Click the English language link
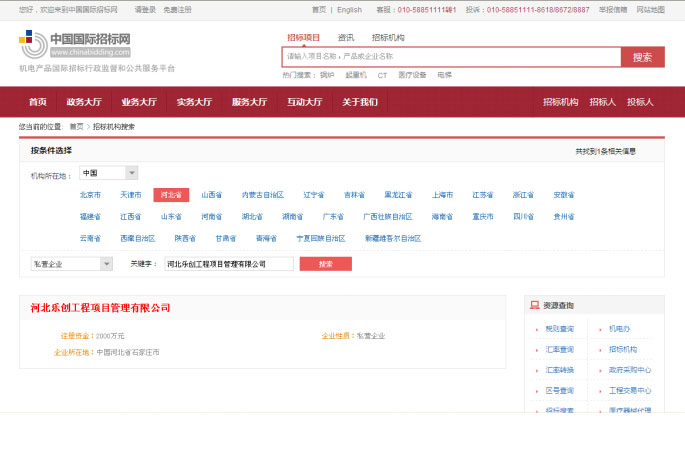 pos(349,10)
